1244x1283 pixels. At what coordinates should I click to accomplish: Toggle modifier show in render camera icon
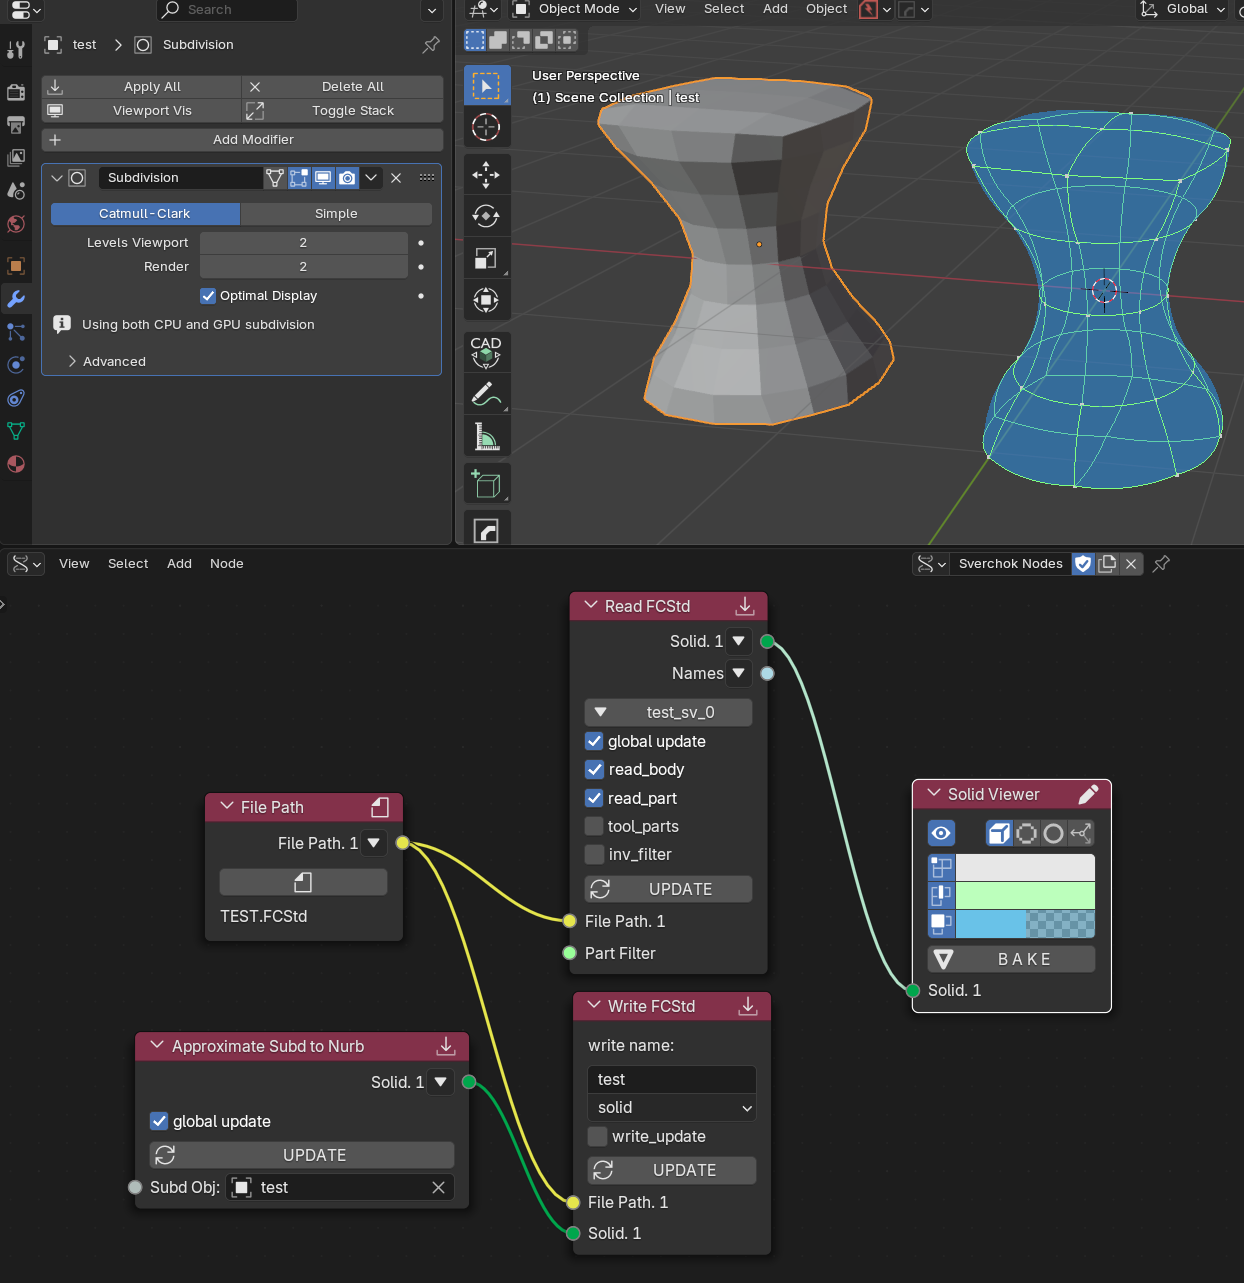coord(347,178)
